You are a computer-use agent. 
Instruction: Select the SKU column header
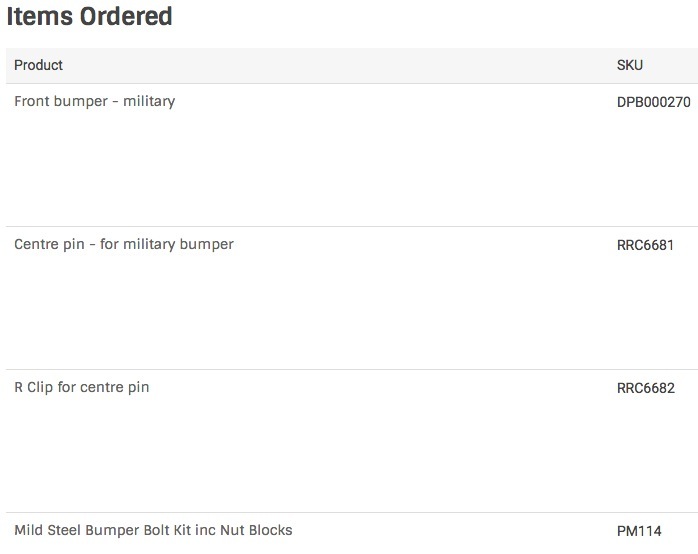pyautogui.click(x=629, y=65)
